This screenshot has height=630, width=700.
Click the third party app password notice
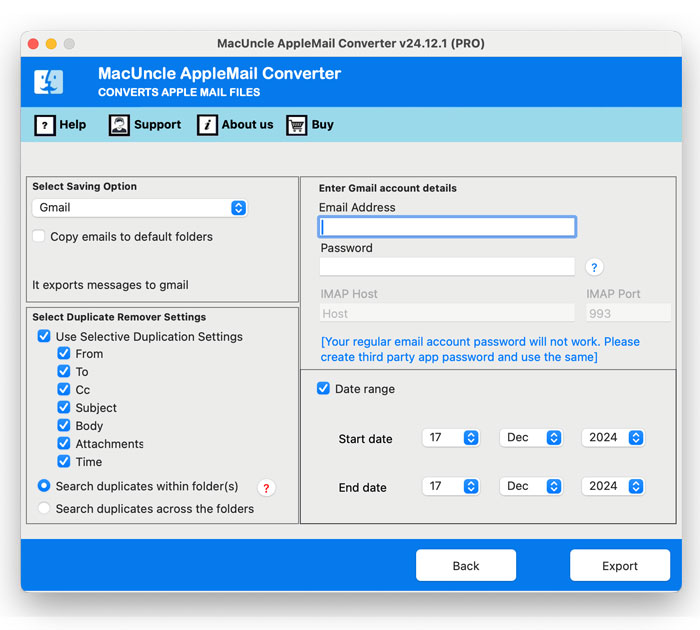point(480,349)
